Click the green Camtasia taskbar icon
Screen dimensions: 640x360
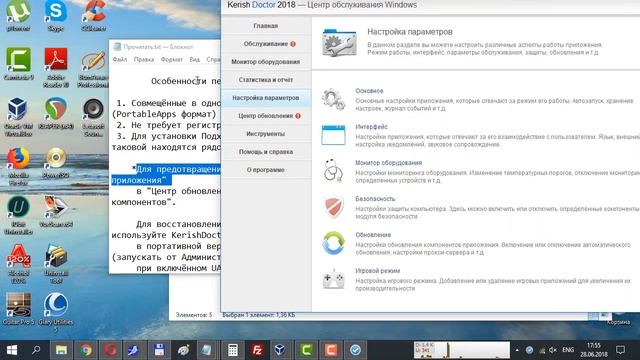[x=306, y=350]
